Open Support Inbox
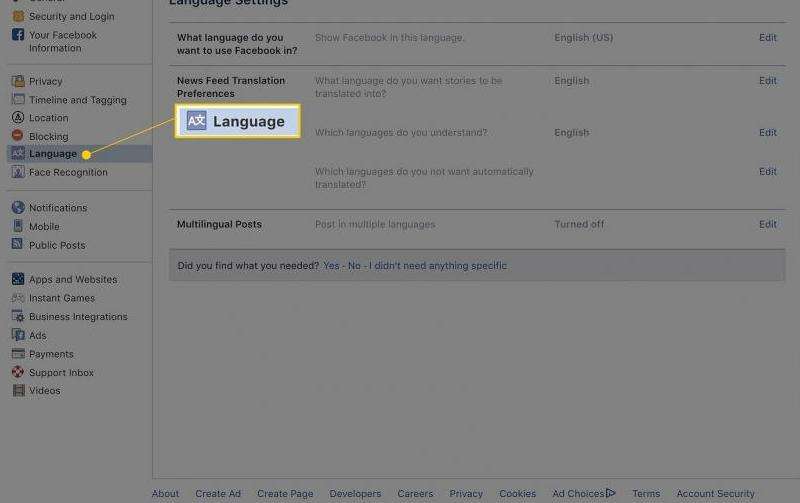 coord(61,373)
